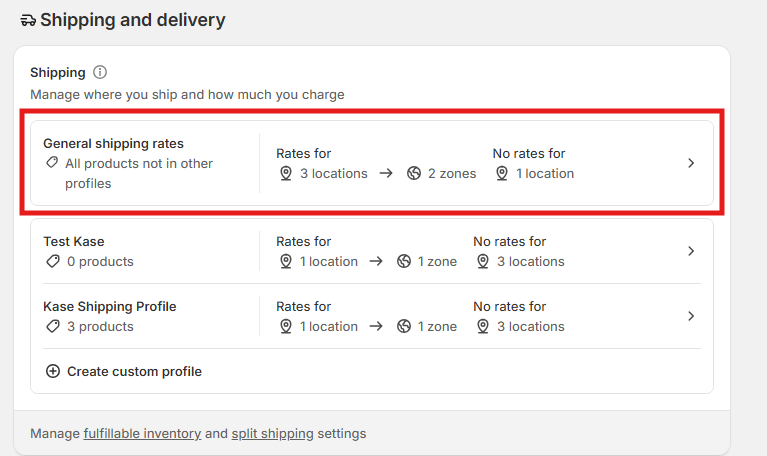Screen dimensions: 767x456
Task: Click the tag icon next to '0 products'
Action: 52,261
